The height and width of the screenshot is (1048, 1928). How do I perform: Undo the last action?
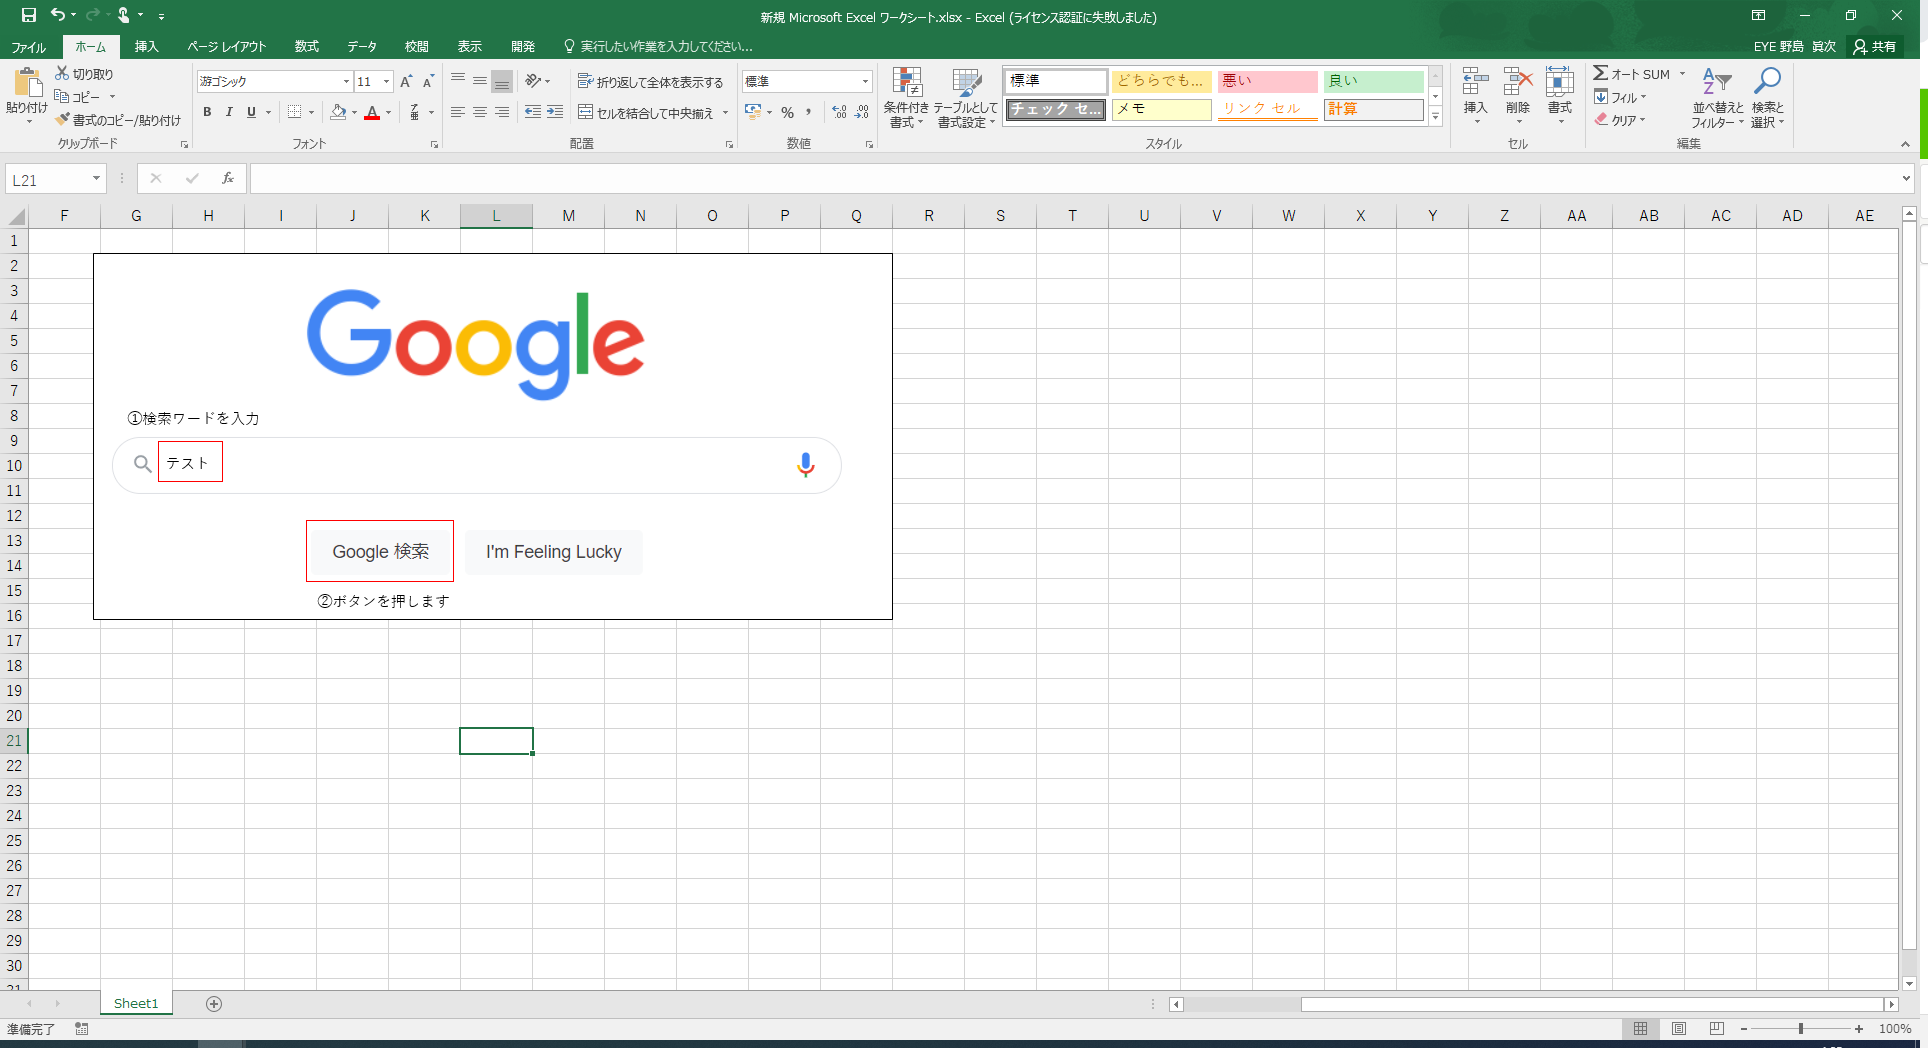58,15
